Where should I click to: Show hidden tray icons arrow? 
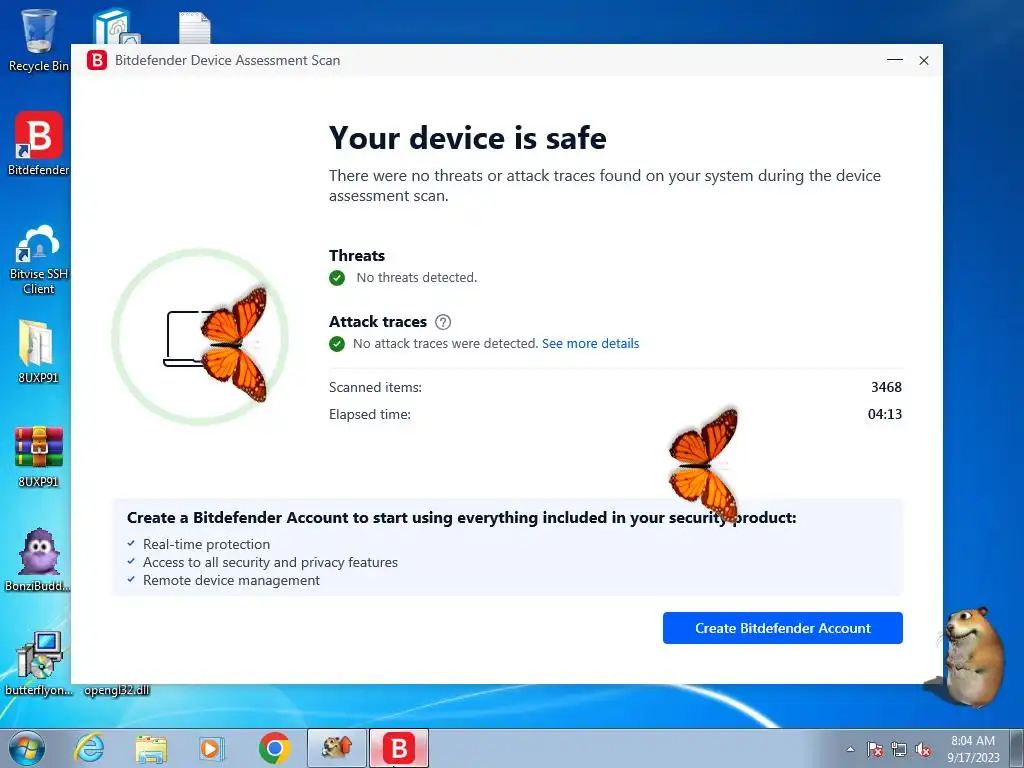[850, 749]
